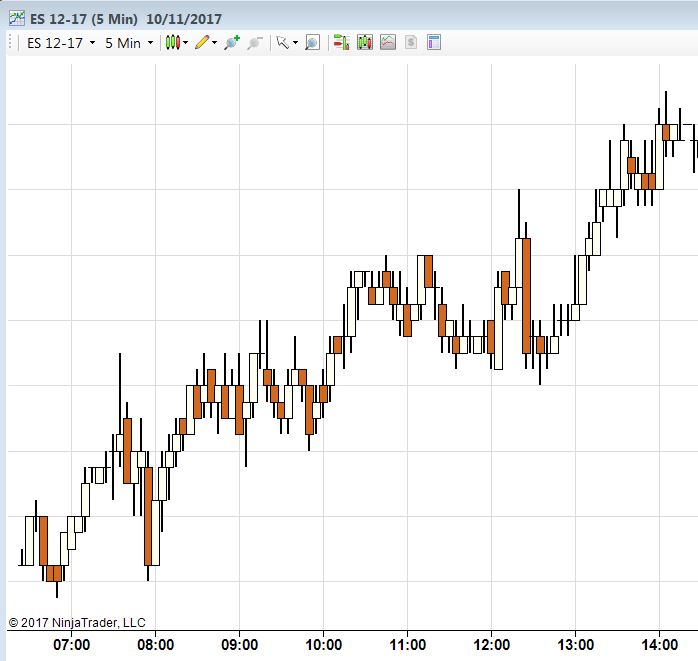Expand the cursor type dropdown arrow
698x661 pixels.
(x=295, y=43)
